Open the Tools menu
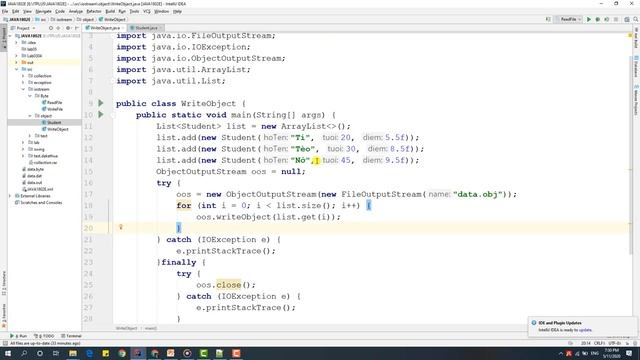The height and width of the screenshot is (360, 640). [134, 11]
